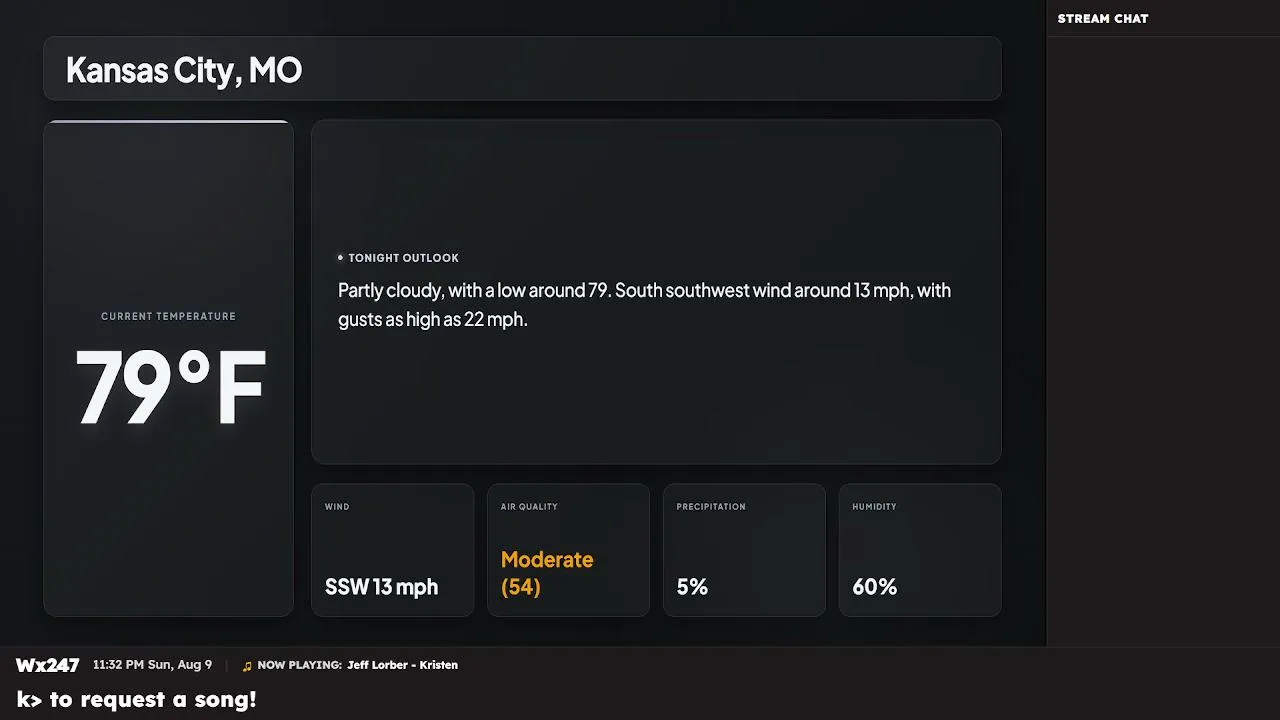Click the Tonight Outlook bullet dot
The width and height of the screenshot is (1280, 720).
(x=340, y=258)
